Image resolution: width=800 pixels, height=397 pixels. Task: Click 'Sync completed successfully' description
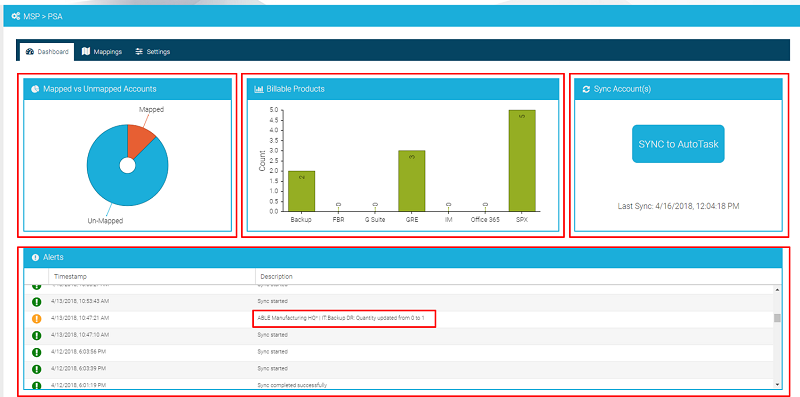pyautogui.click(x=292, y=385)
